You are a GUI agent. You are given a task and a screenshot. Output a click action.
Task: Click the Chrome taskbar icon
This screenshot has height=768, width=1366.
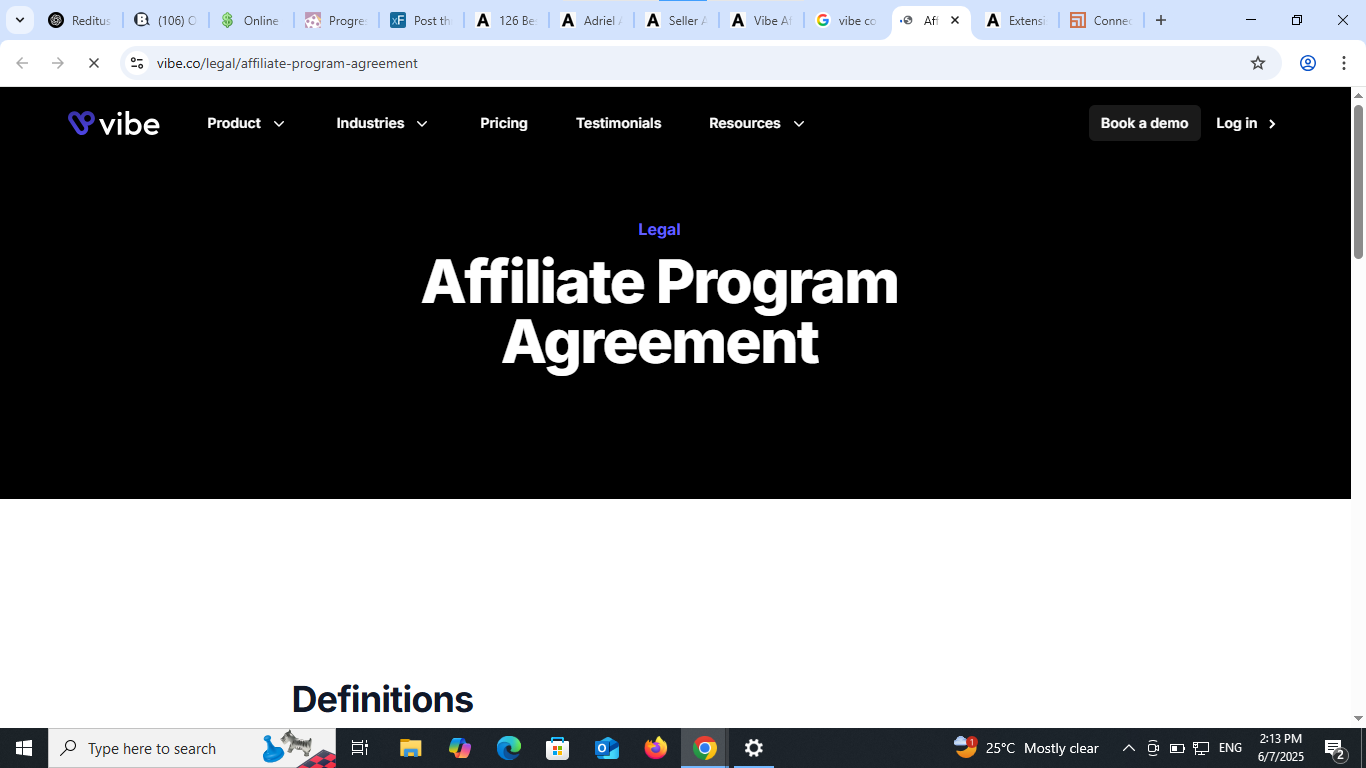[705, 748]
